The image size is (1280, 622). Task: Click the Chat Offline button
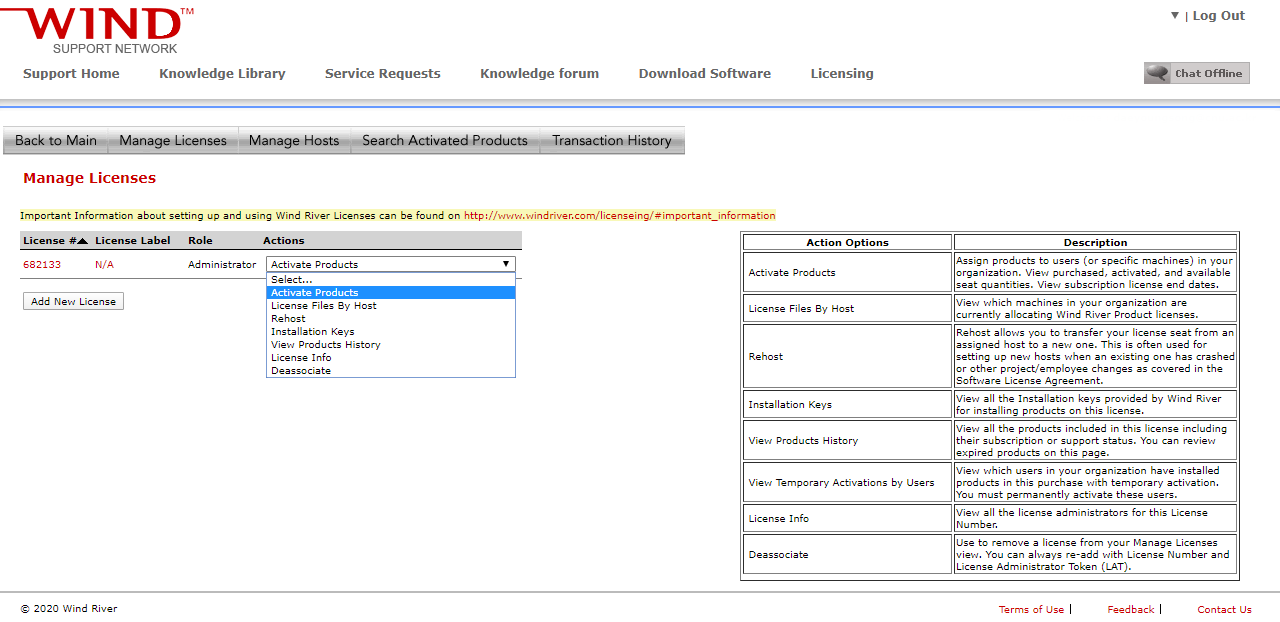(x=1197, y=73)
